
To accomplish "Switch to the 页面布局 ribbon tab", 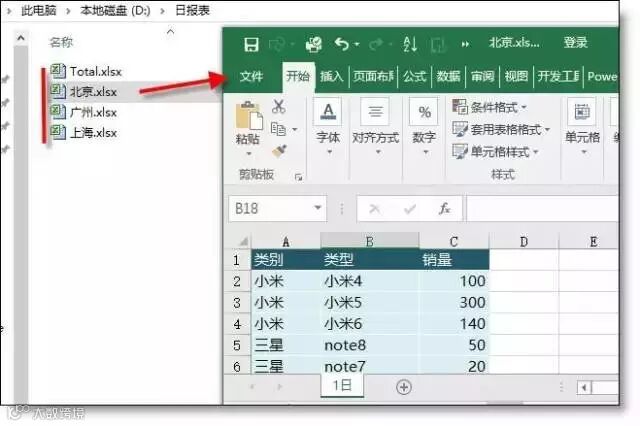I will [x=373, y=76].
